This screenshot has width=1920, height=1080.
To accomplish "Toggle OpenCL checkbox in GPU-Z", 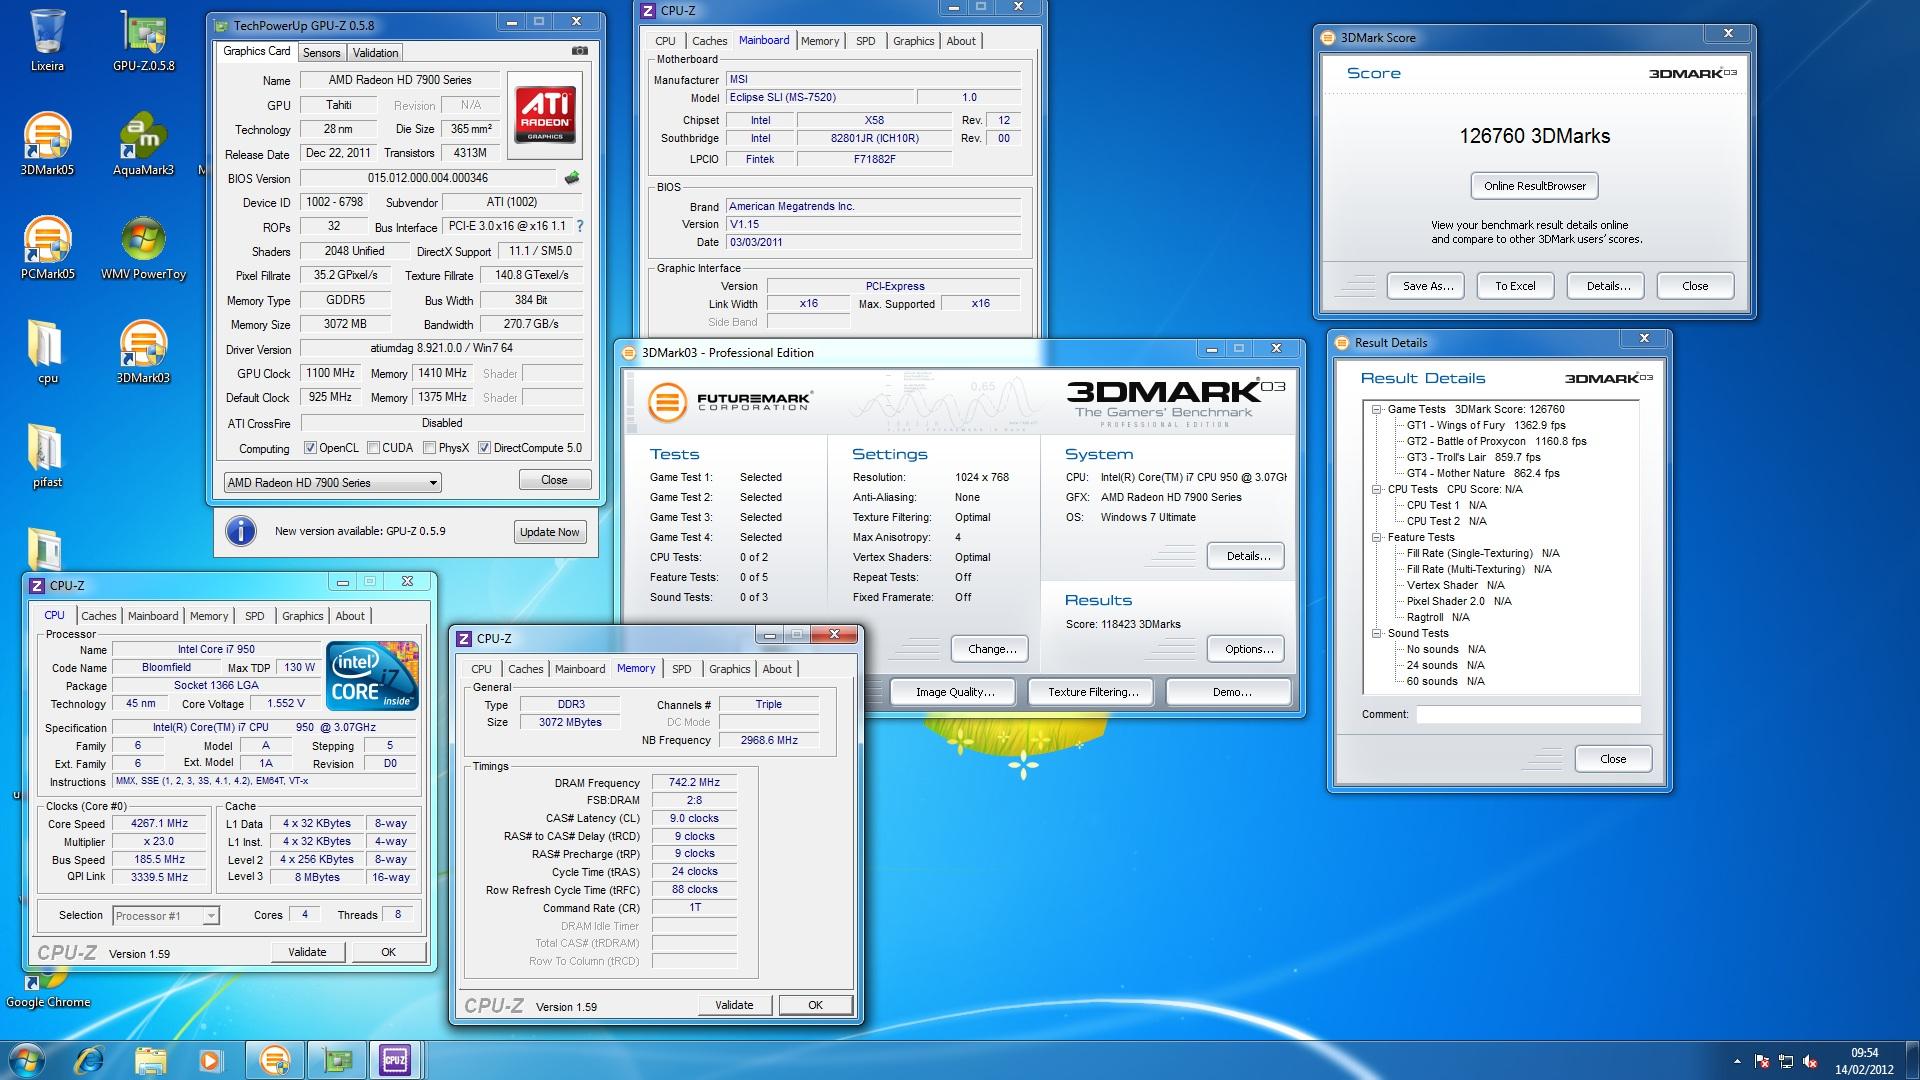I will pos(310,448).
